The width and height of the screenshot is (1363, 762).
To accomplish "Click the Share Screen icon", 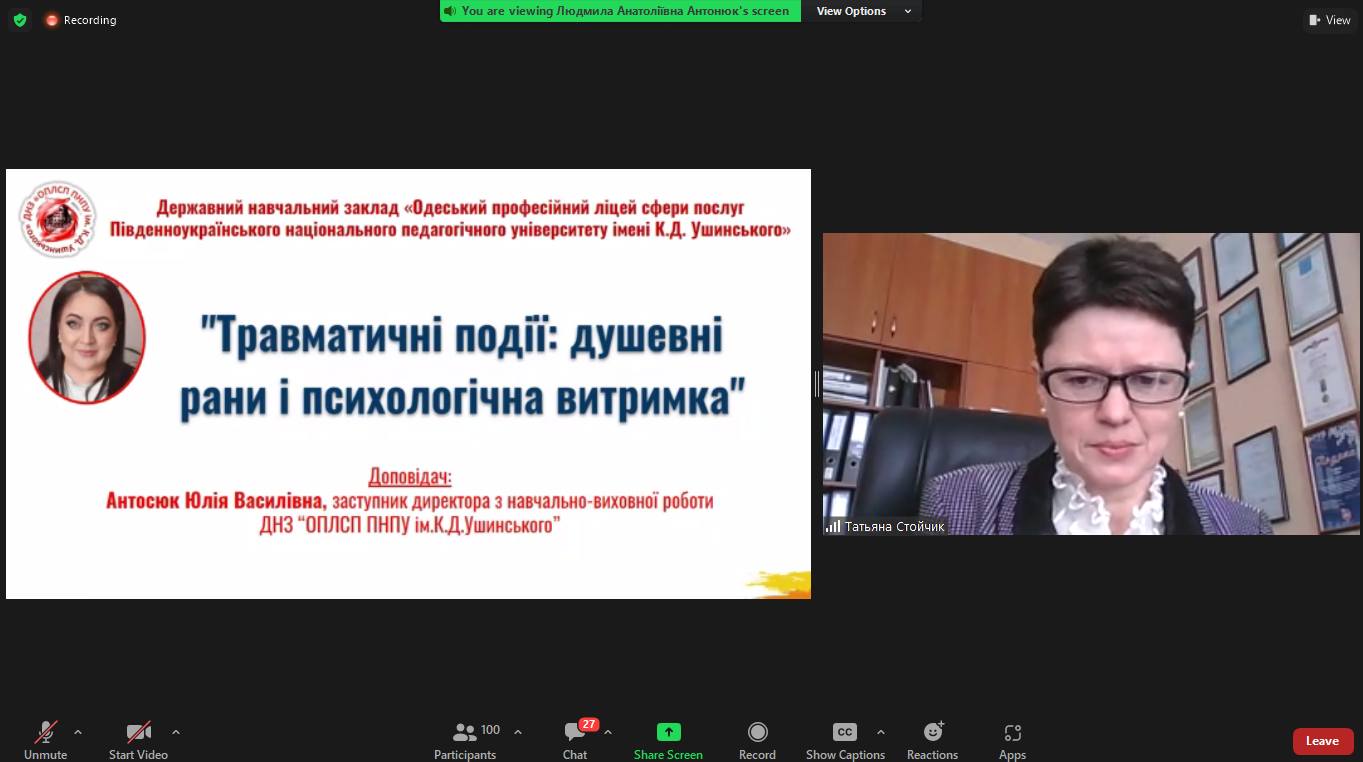I will pos(668,732).
